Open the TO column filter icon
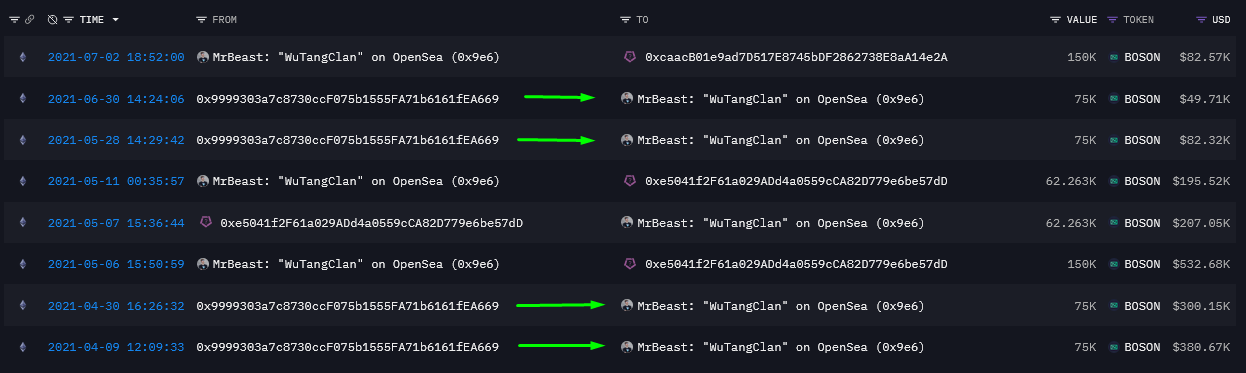 click(625, 20)
